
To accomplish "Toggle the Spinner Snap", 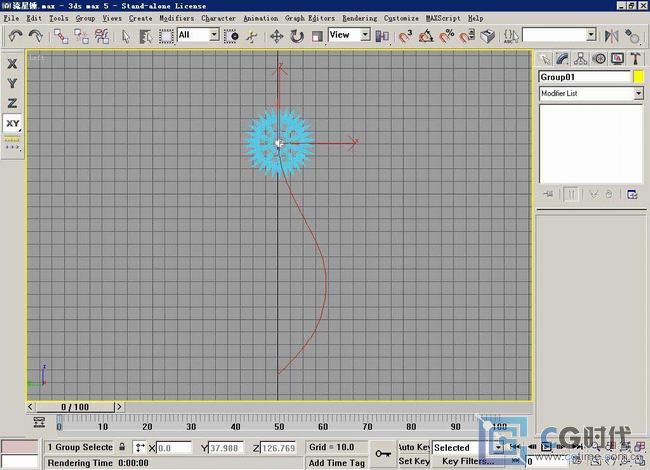I will pos(467,36).
